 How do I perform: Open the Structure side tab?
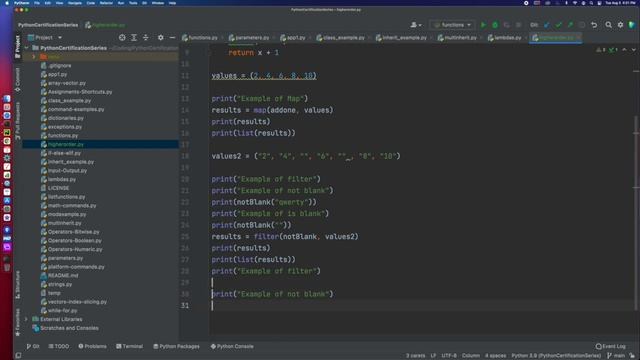[18, 284]
